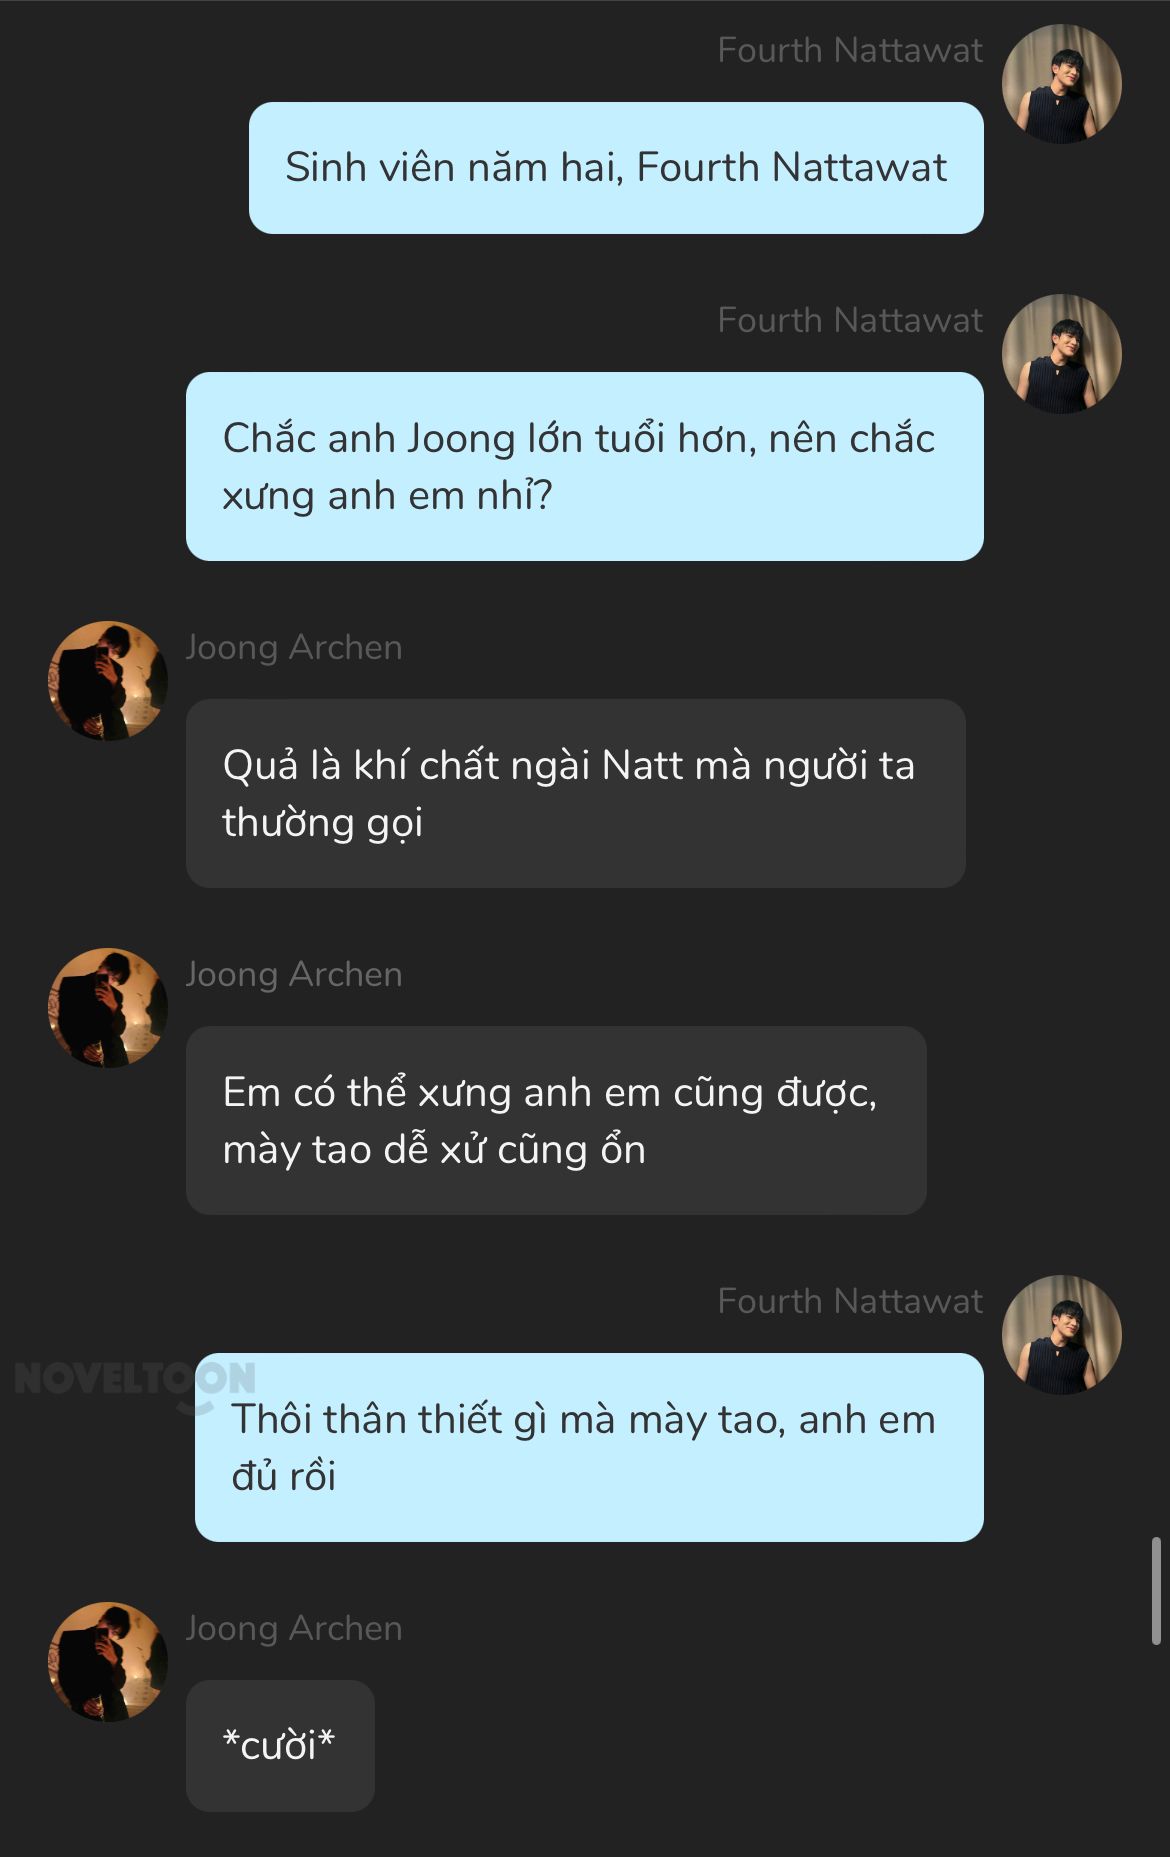Tap Joong Archen's avatar beside 'Em có thể xưng' message
The height and width of the screenshot is (1857, 1170).
[x=108, y=1008]
